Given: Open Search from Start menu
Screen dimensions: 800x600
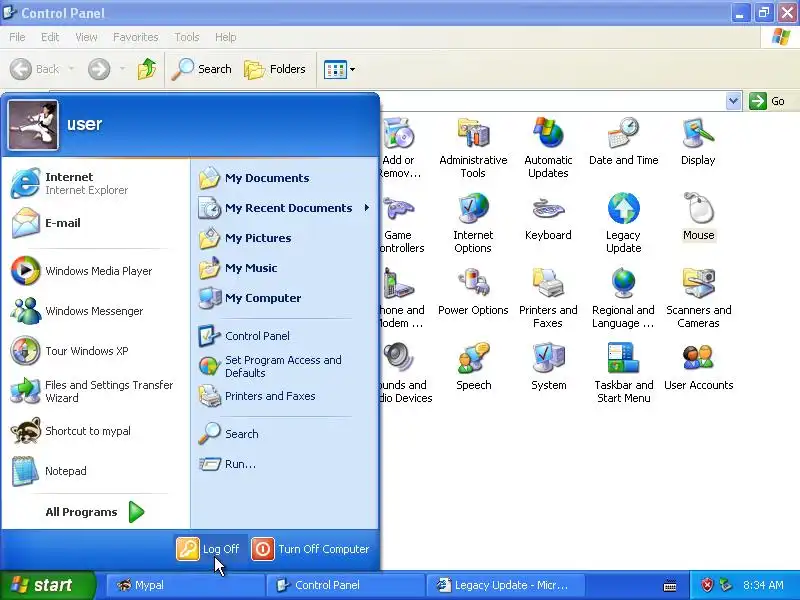Looking at the screenshot, I should coord(284,434).
